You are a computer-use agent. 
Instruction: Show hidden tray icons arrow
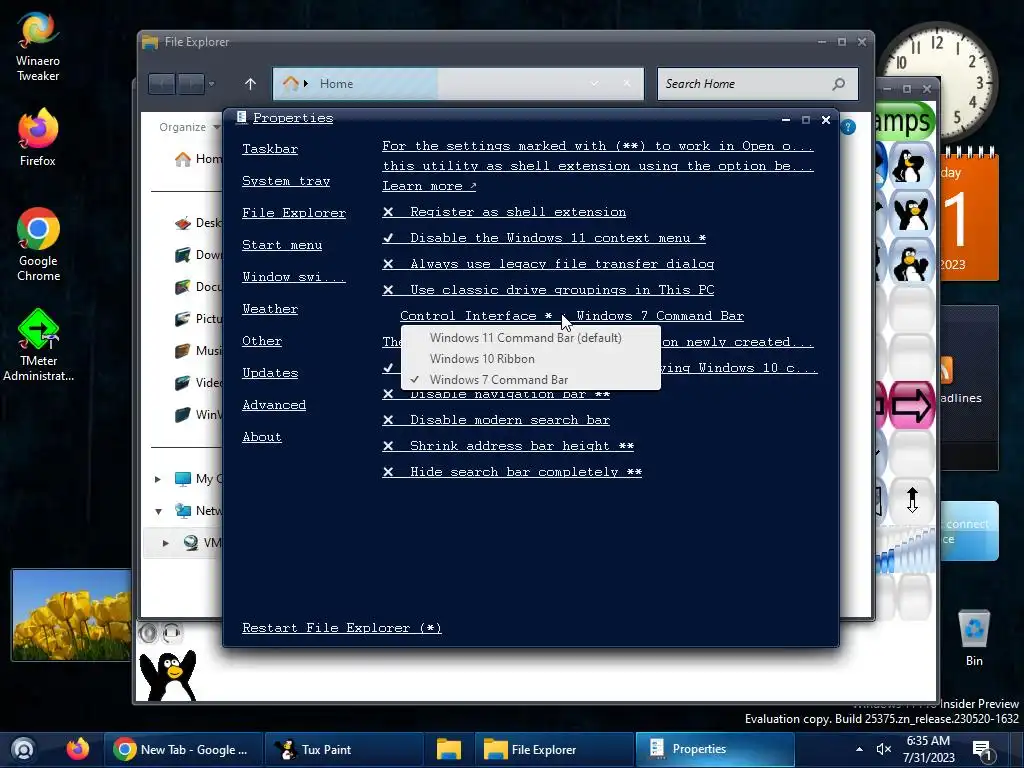859,749
